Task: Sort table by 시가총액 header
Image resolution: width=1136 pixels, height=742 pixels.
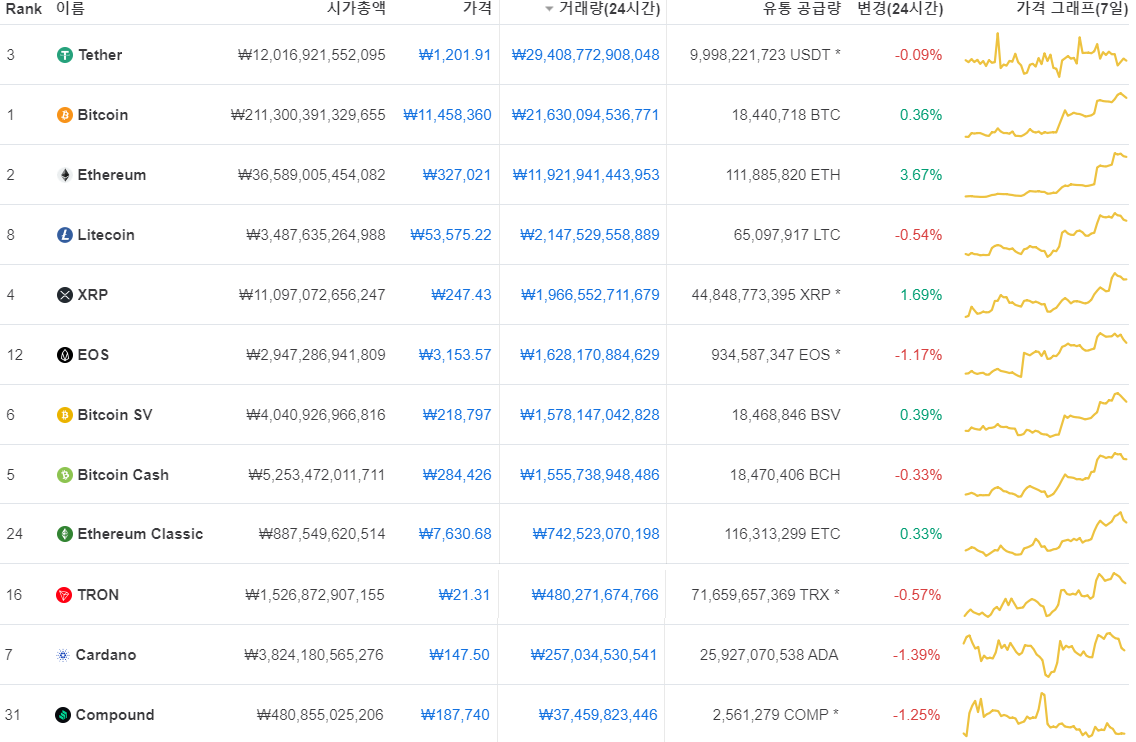Action: click(356, 9)
